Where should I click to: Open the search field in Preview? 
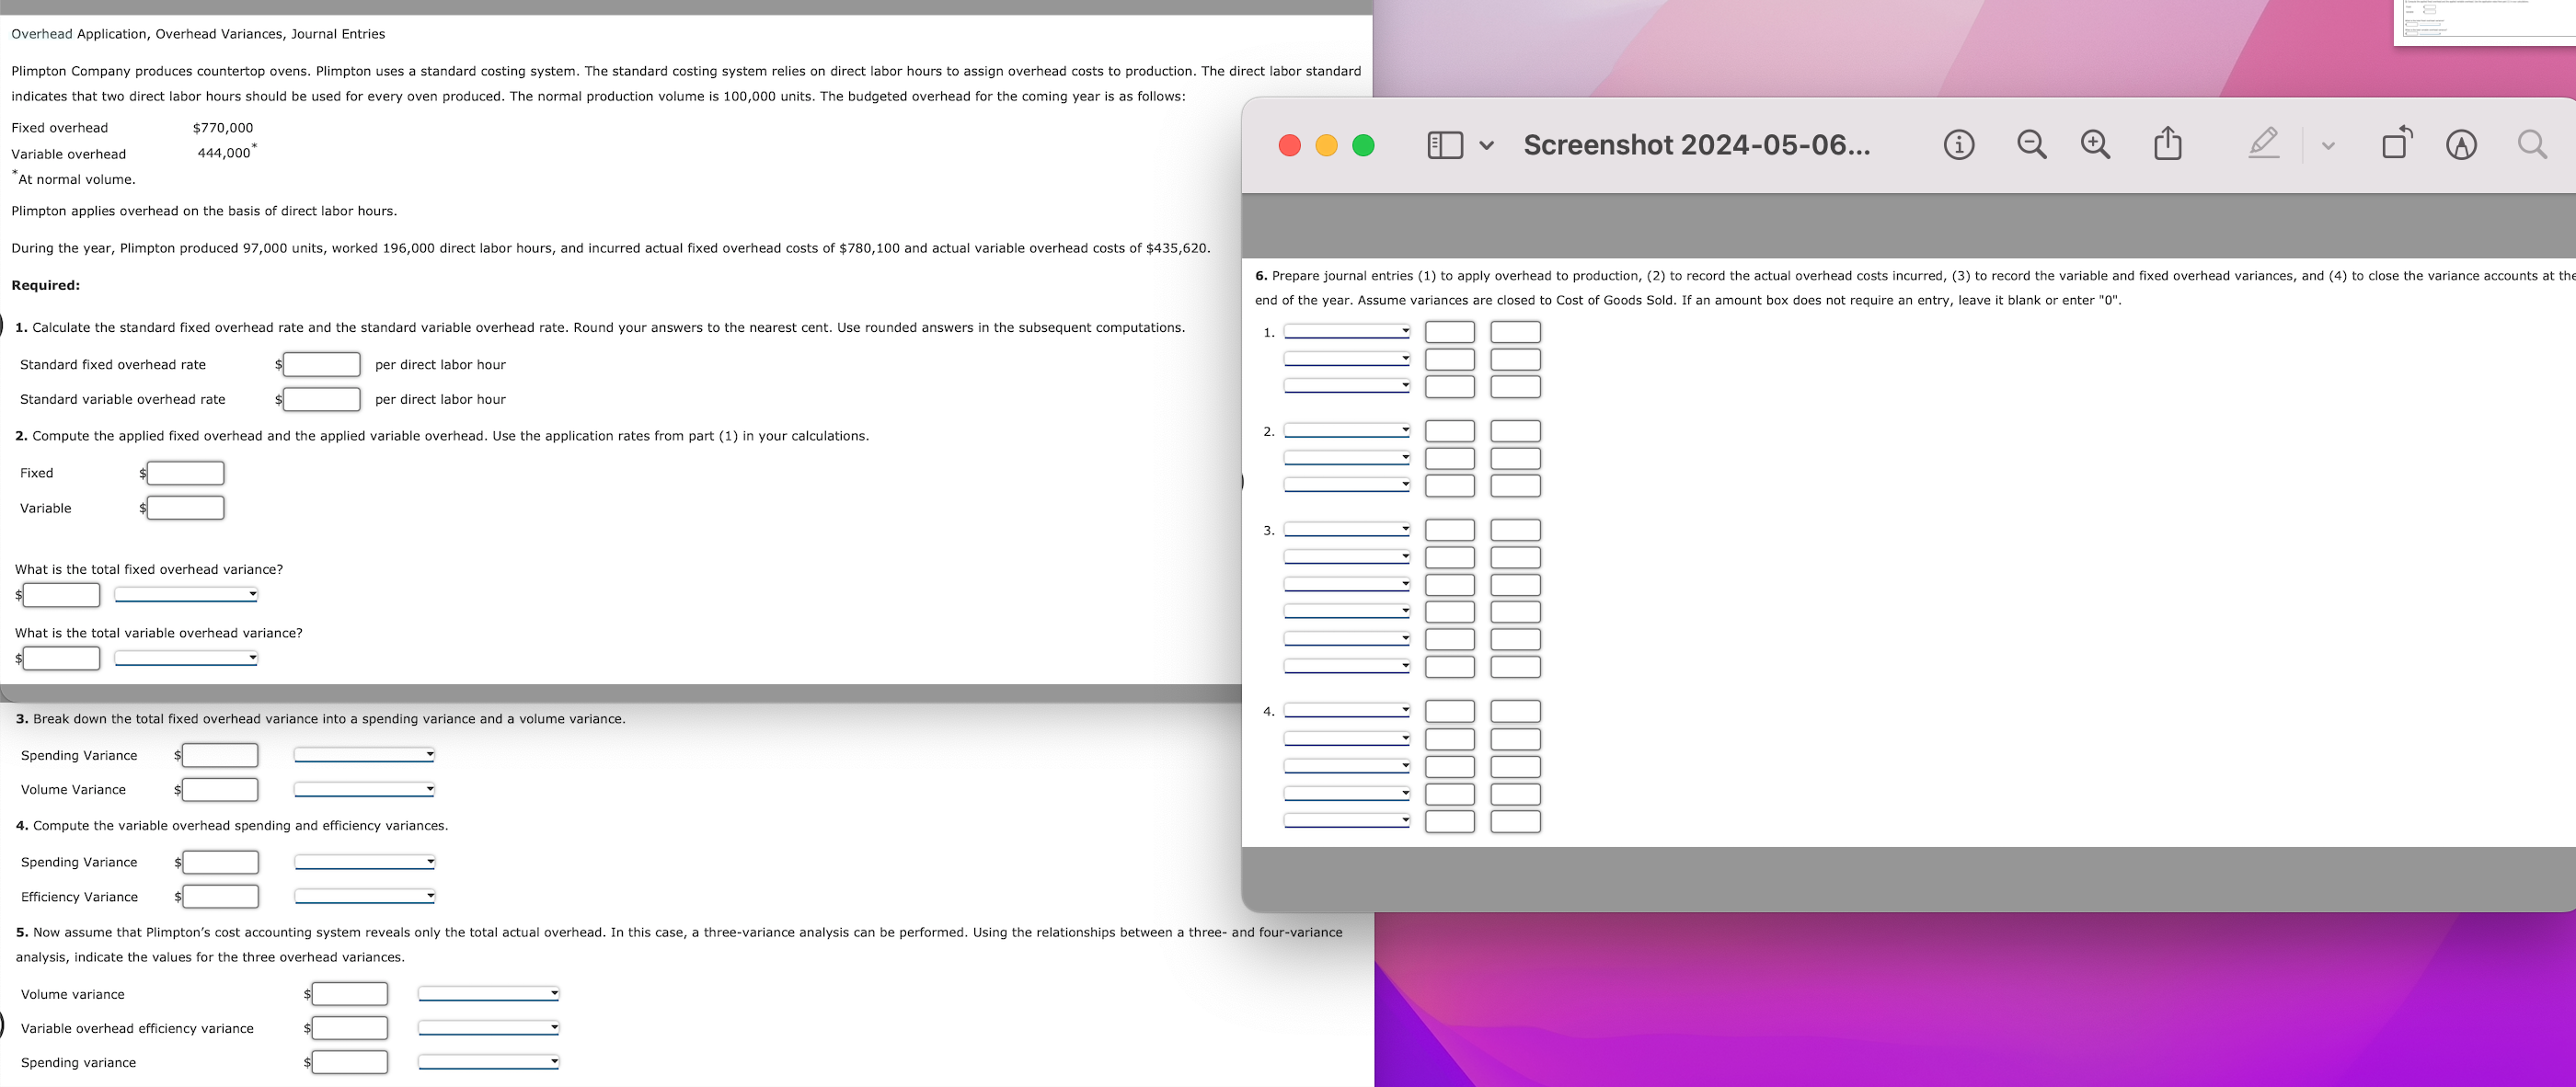coord(2532,144)
